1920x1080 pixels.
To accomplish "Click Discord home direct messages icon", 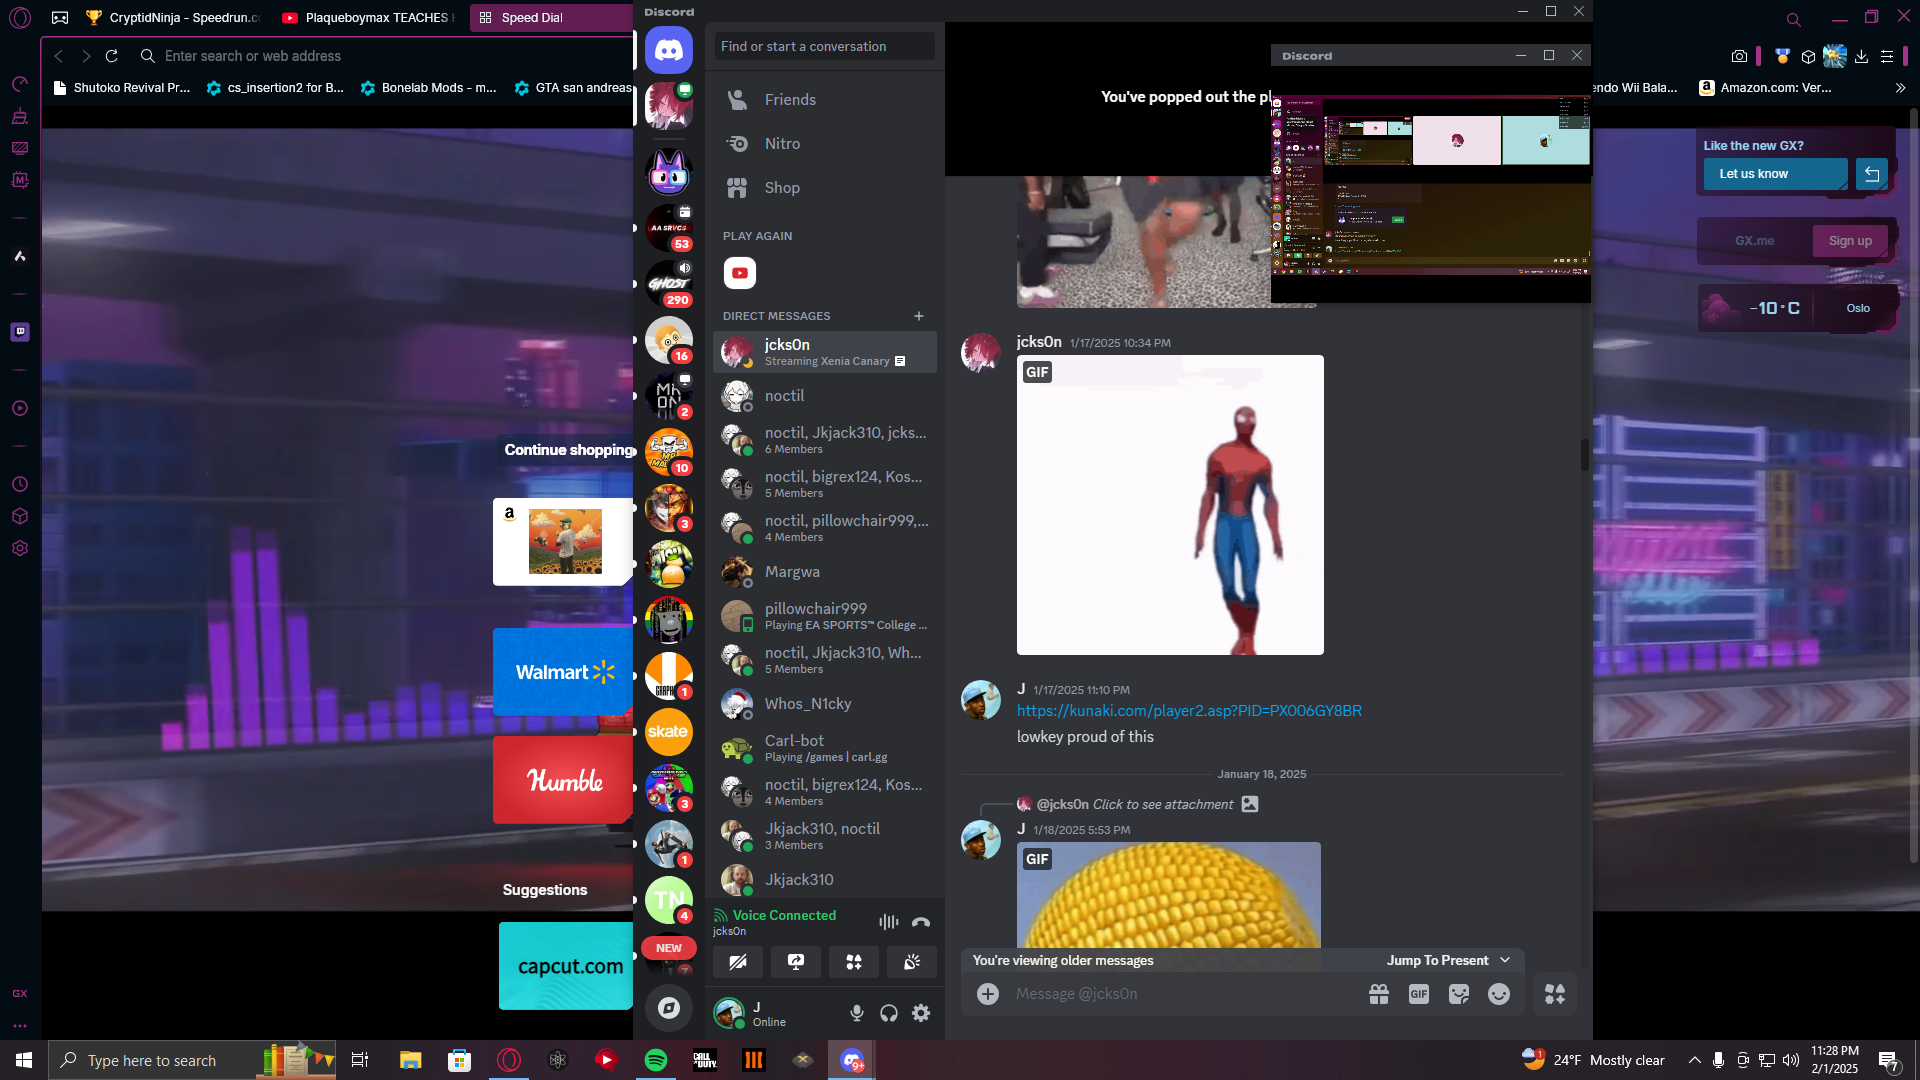I will [668, 51].
